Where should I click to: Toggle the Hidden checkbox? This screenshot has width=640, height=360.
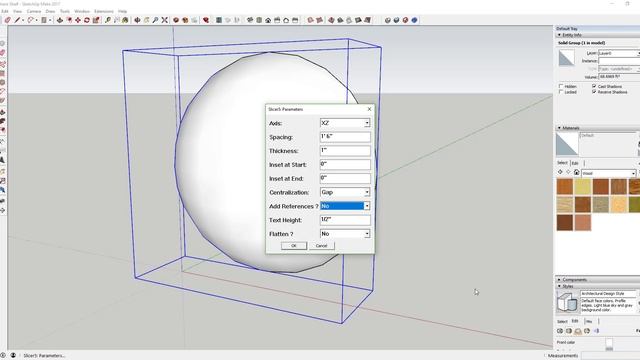561,87
